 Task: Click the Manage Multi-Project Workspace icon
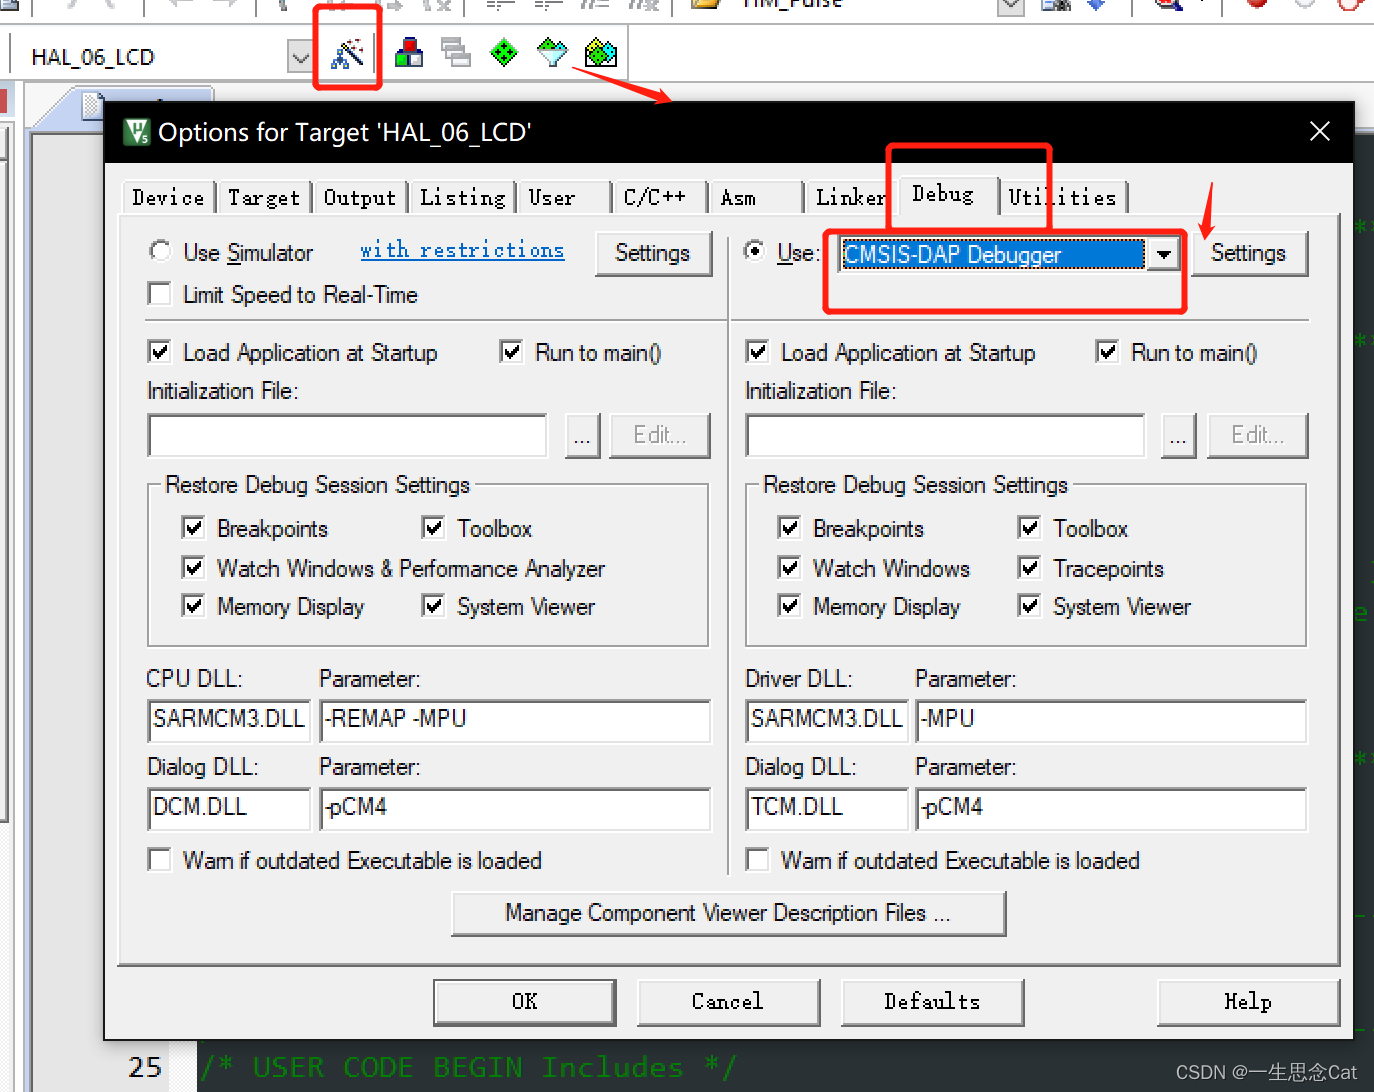[x=456, y=53]
